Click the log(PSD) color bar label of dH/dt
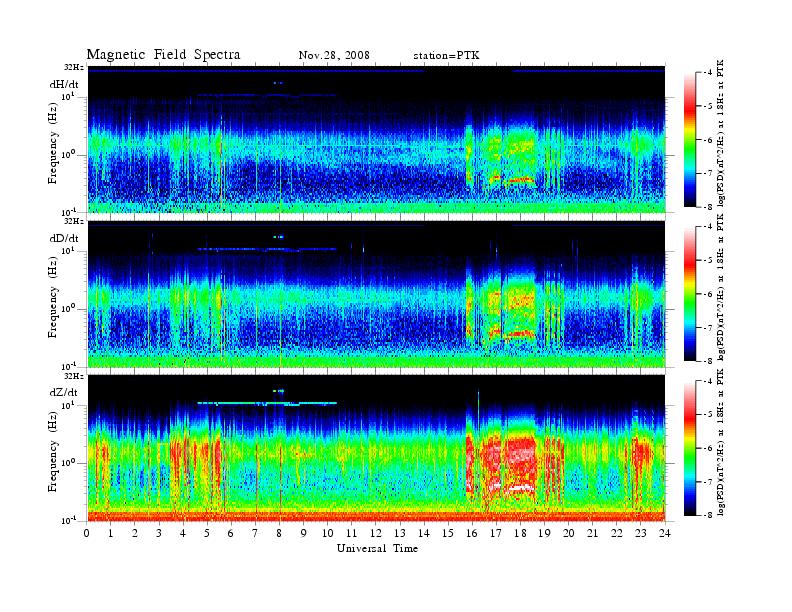This screenshot has width=792, height=612. (x=721, y=133)
